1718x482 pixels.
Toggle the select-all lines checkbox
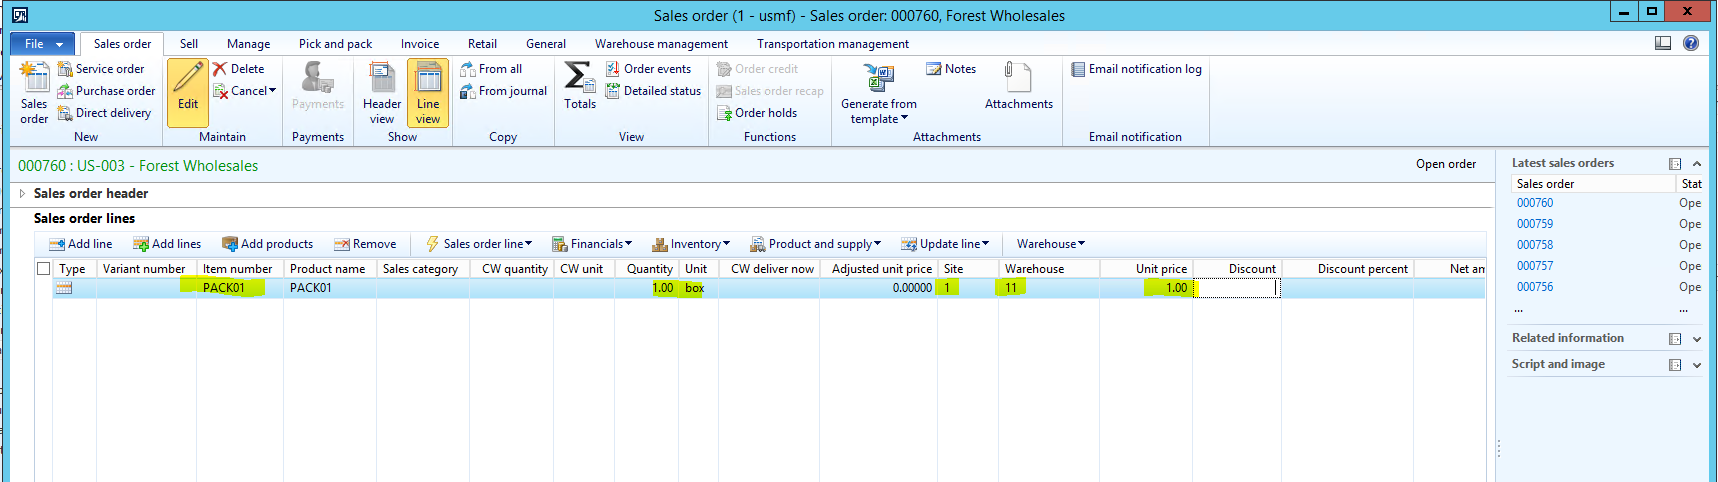click(43, 268)
